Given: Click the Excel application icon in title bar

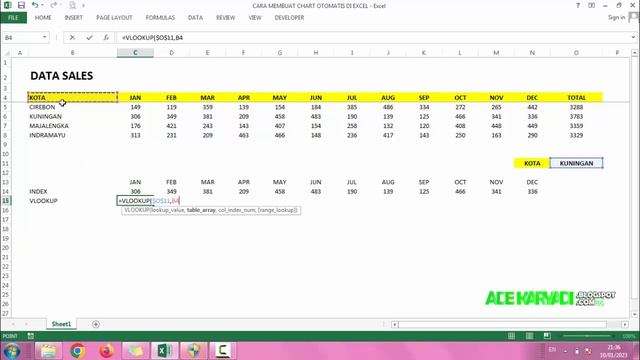Looking at the screenshot, I should (x=8, y=5).
